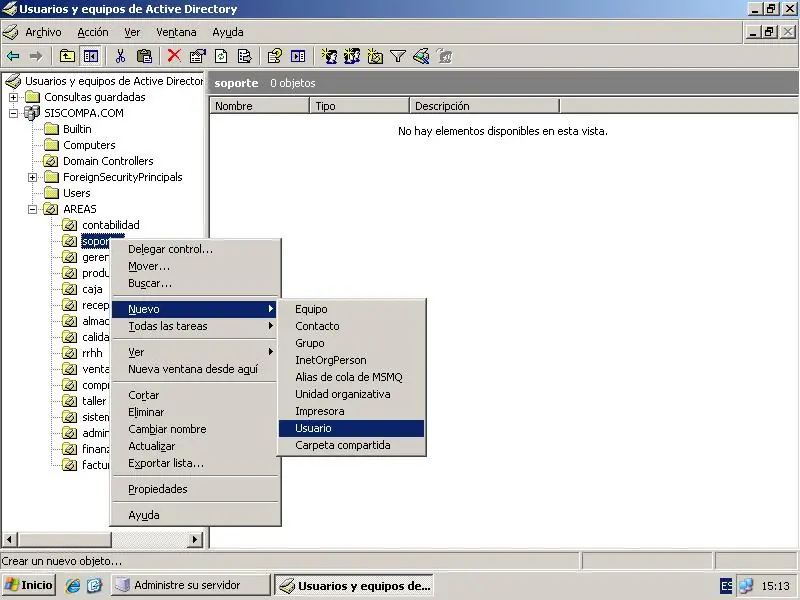
Task: Select the Computers tree item
Action: tap(89, 145)
